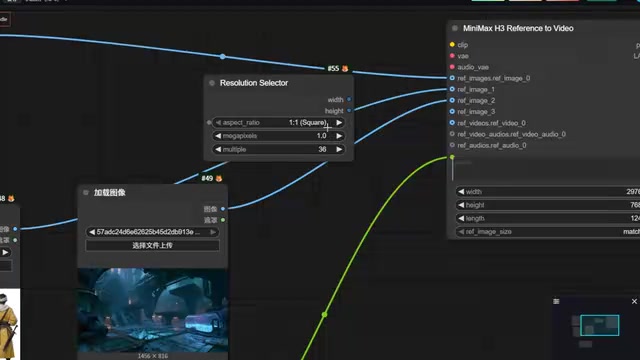Increase multiple with right arrow
The image size is (640, 360).
pyautogui.click(x=339, y=149)
